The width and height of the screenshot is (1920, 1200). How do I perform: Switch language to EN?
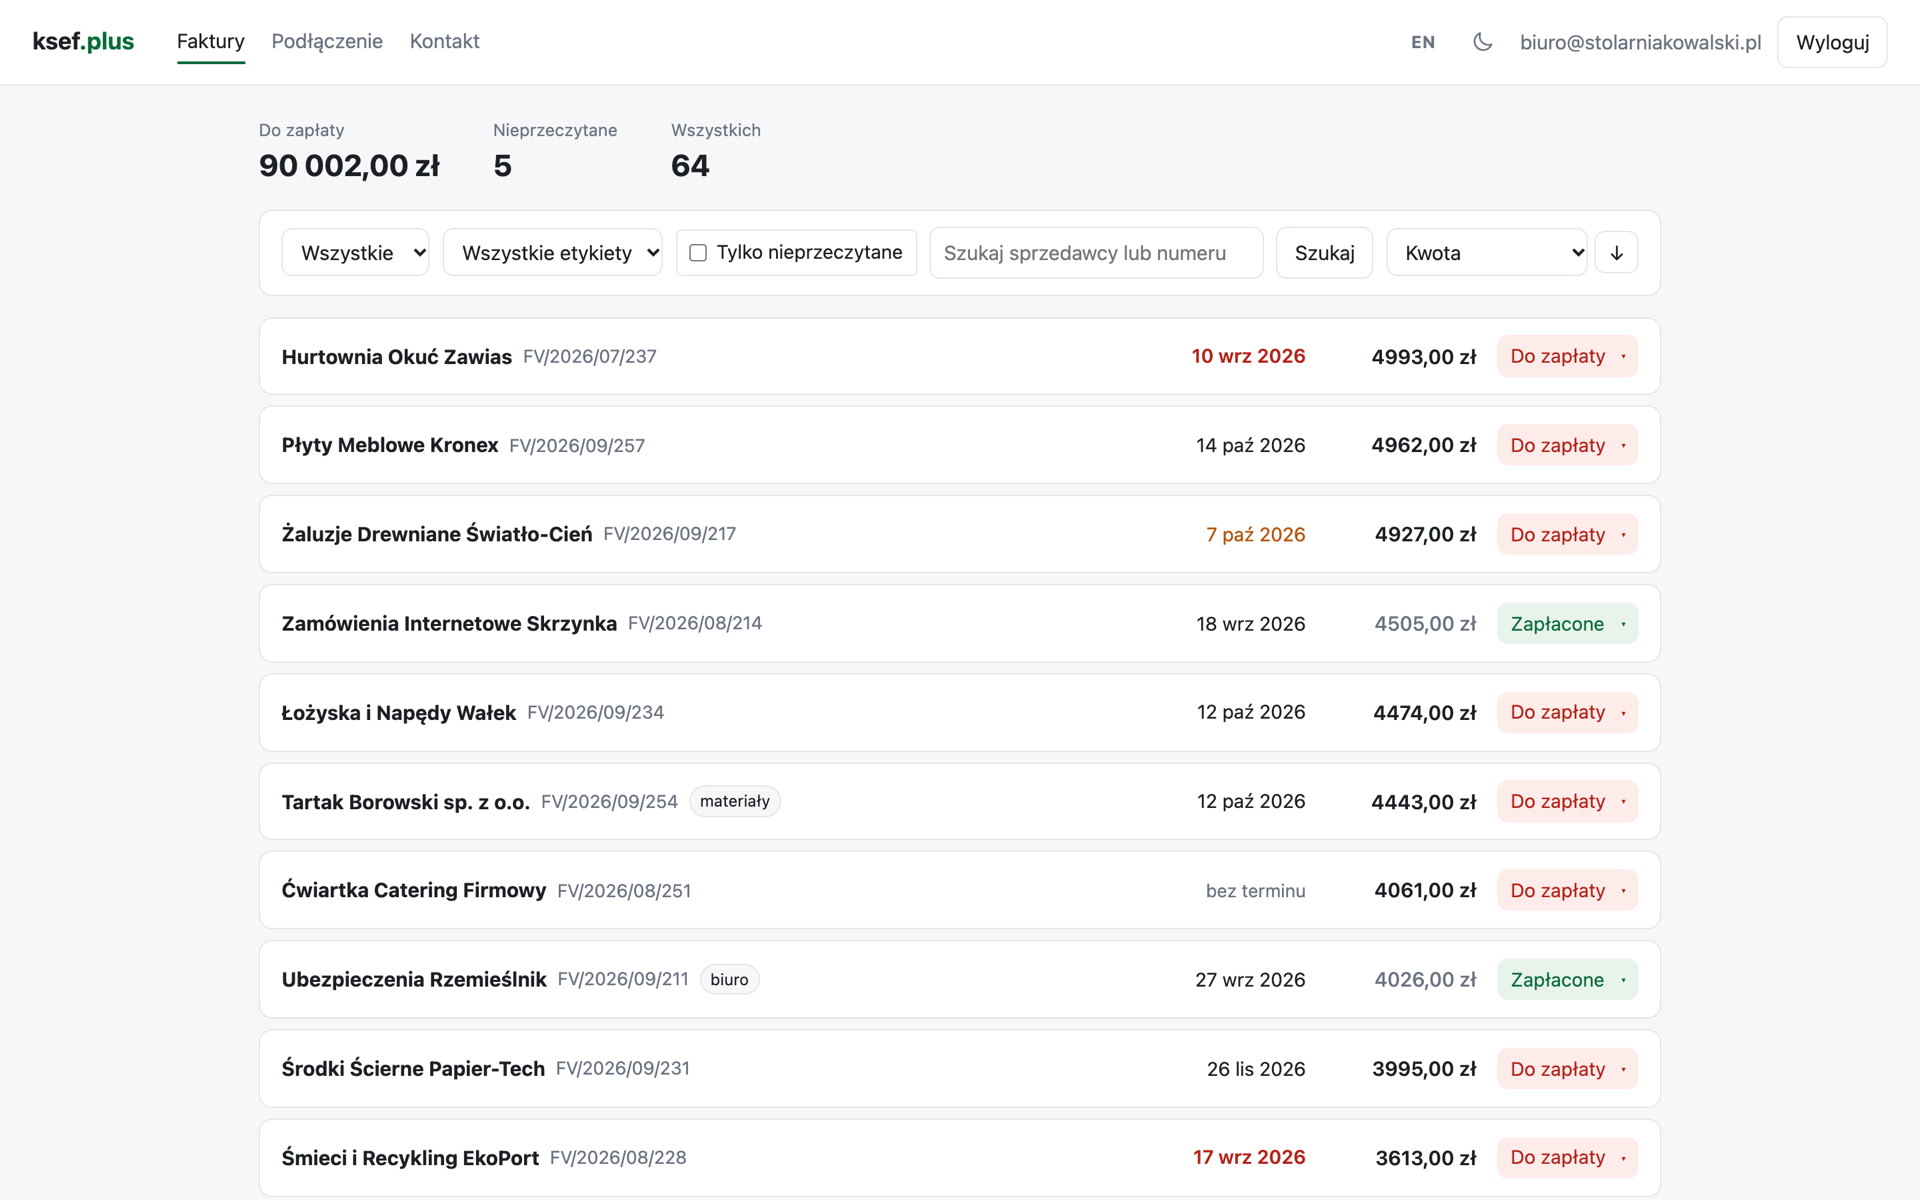point(1423,42)
